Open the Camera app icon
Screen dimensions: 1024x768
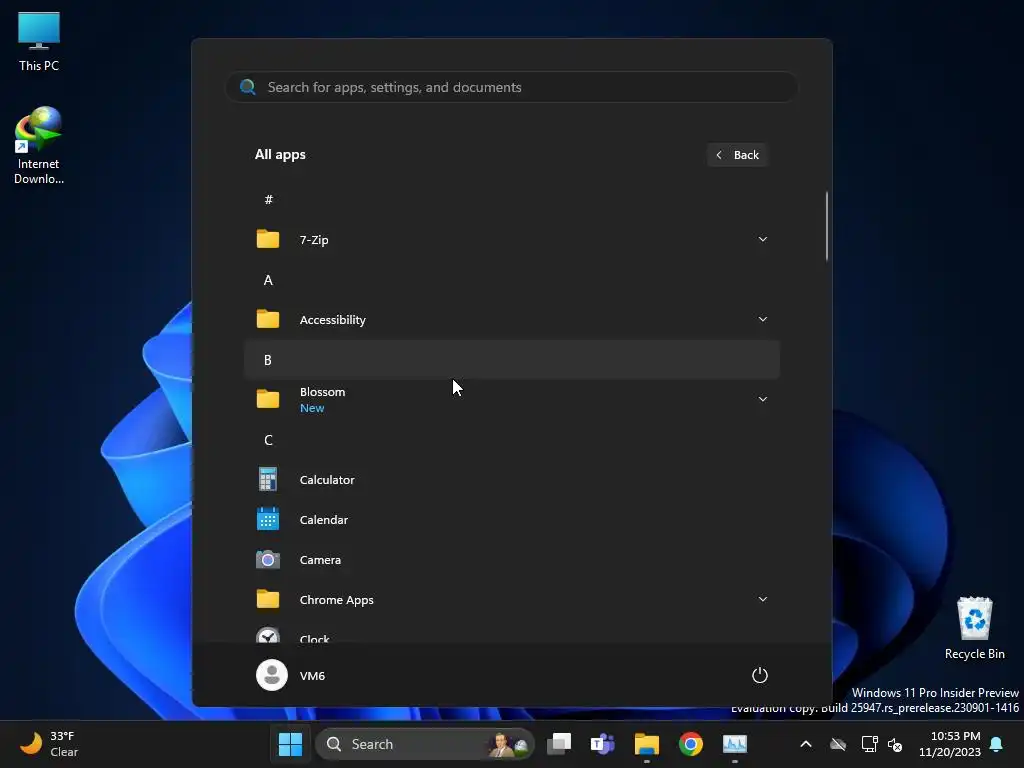(x=268, y=560)
